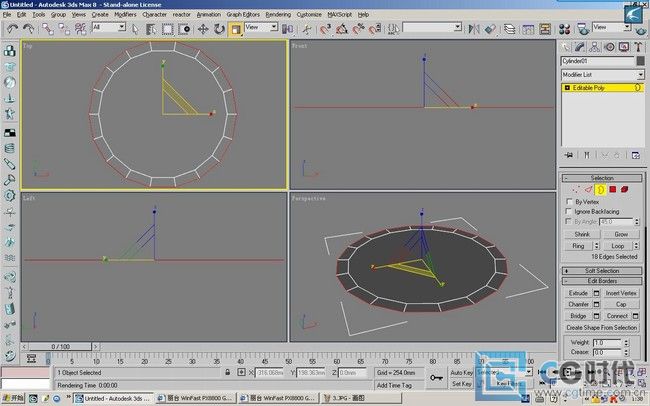Image resolution: width=650 pixels, height=406 pixels.
Task: Expand the Editable Poly stack entry
Action: tap(567, 88)
